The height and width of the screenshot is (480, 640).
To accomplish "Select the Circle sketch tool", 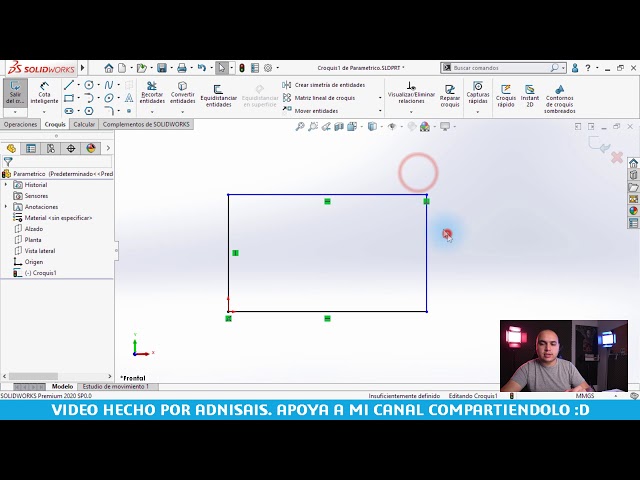I will (x=89, y=85).
